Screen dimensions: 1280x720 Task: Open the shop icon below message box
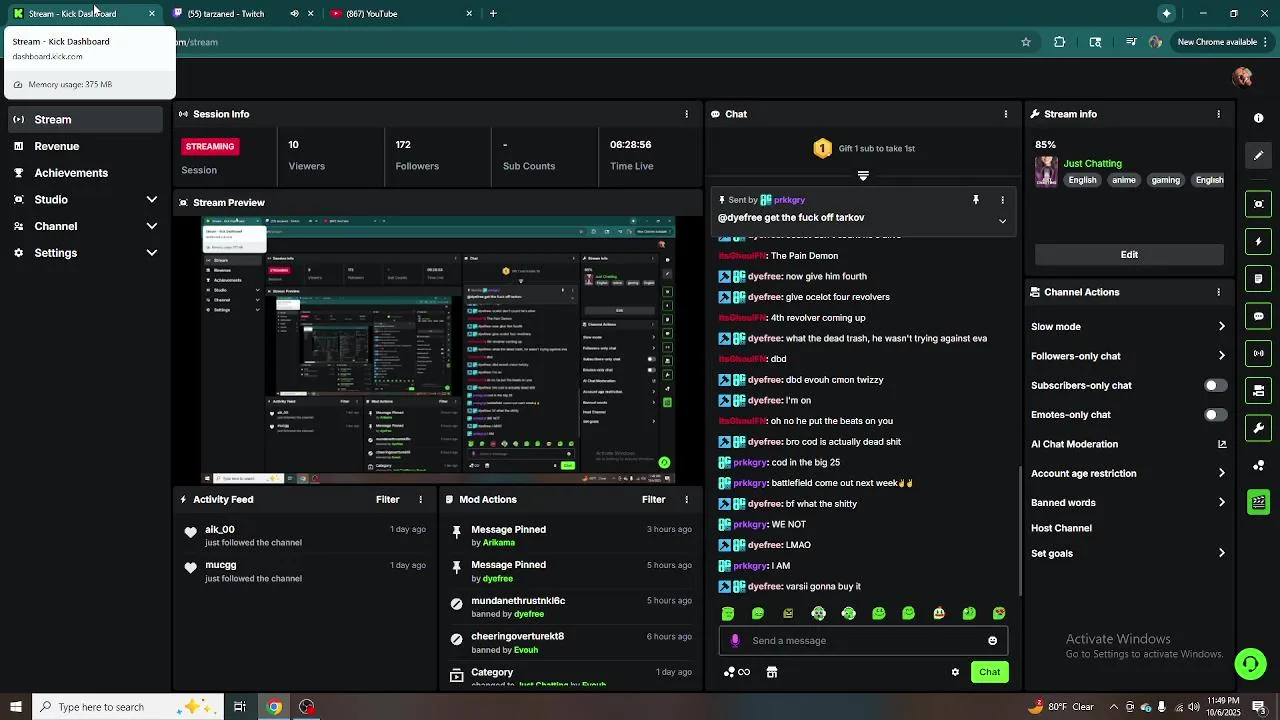(772, 672)
